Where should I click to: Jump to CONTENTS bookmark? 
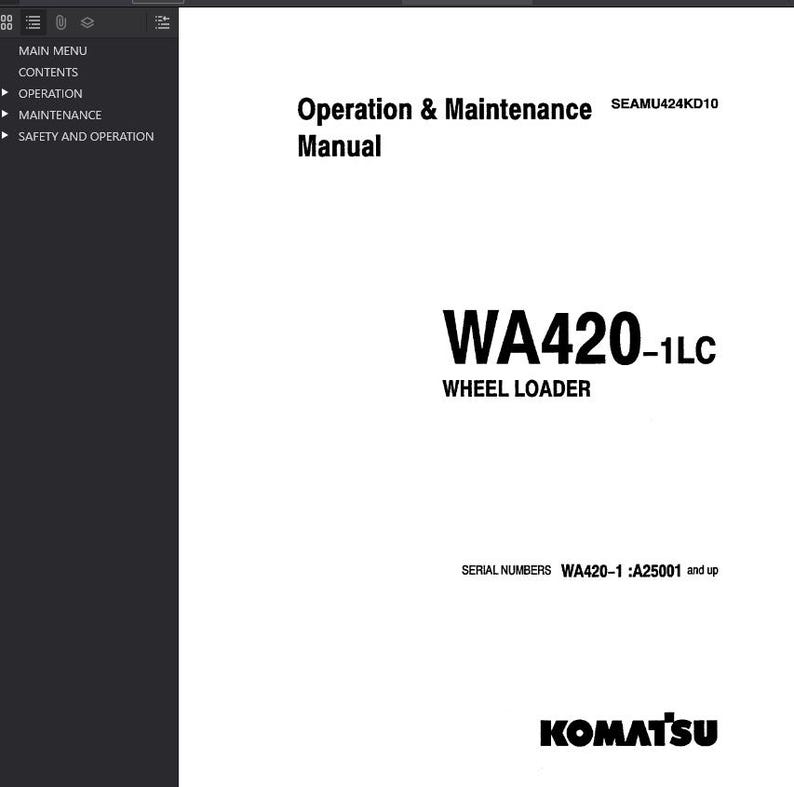pos(48,72)
